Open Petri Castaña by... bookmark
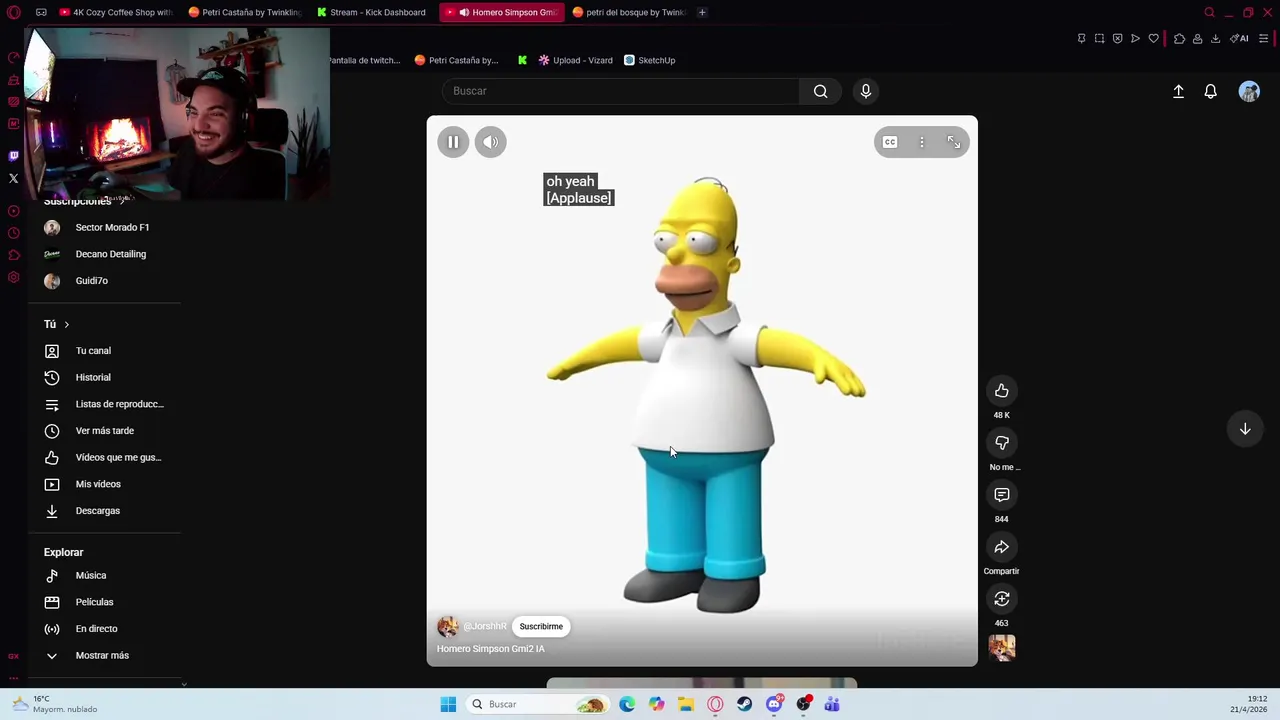1280x720 pixels. tap(457, 60)
